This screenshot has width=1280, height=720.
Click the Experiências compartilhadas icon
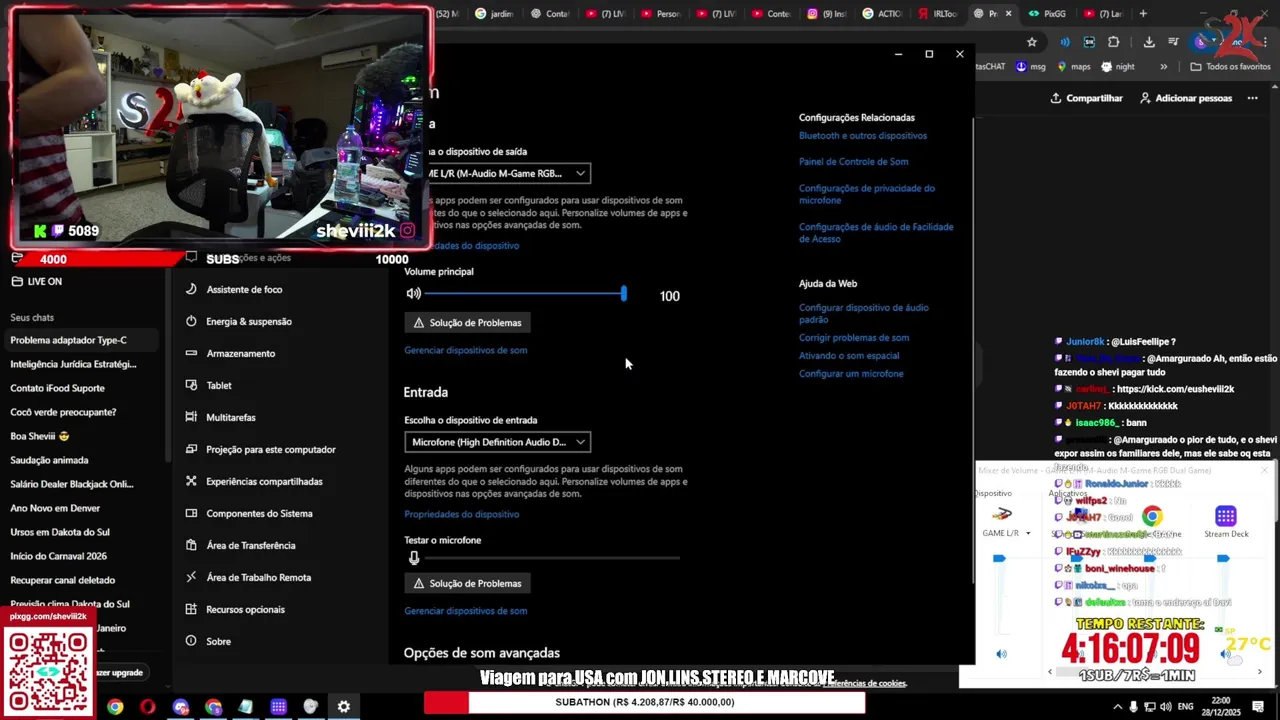click(x=191, y=481)
